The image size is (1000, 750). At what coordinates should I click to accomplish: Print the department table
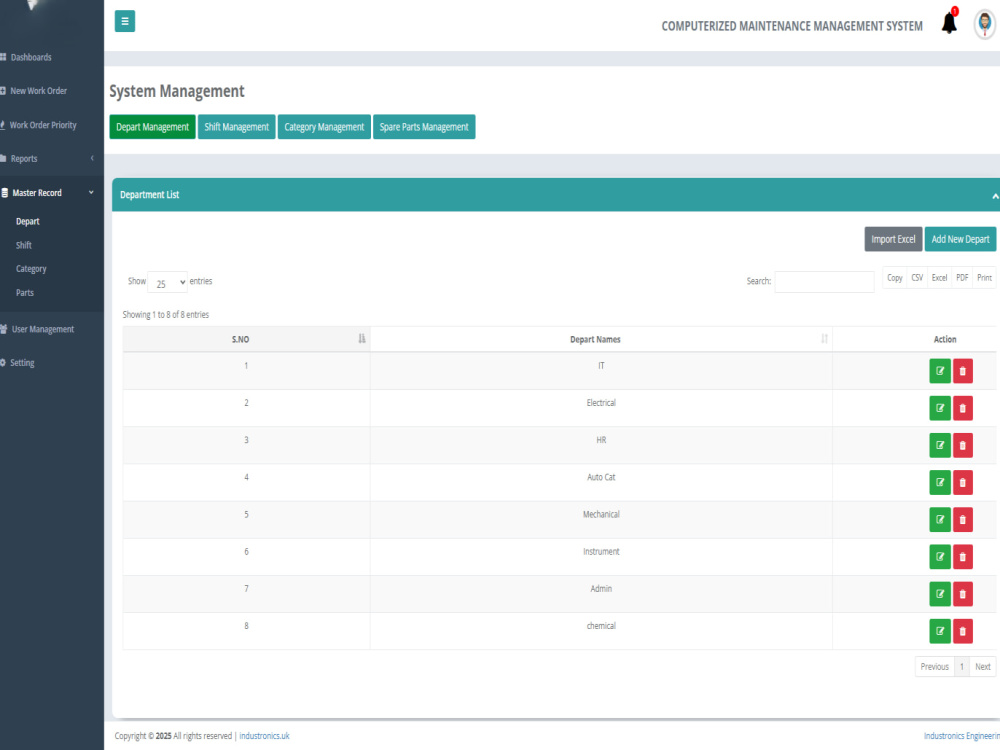(984, 278)
